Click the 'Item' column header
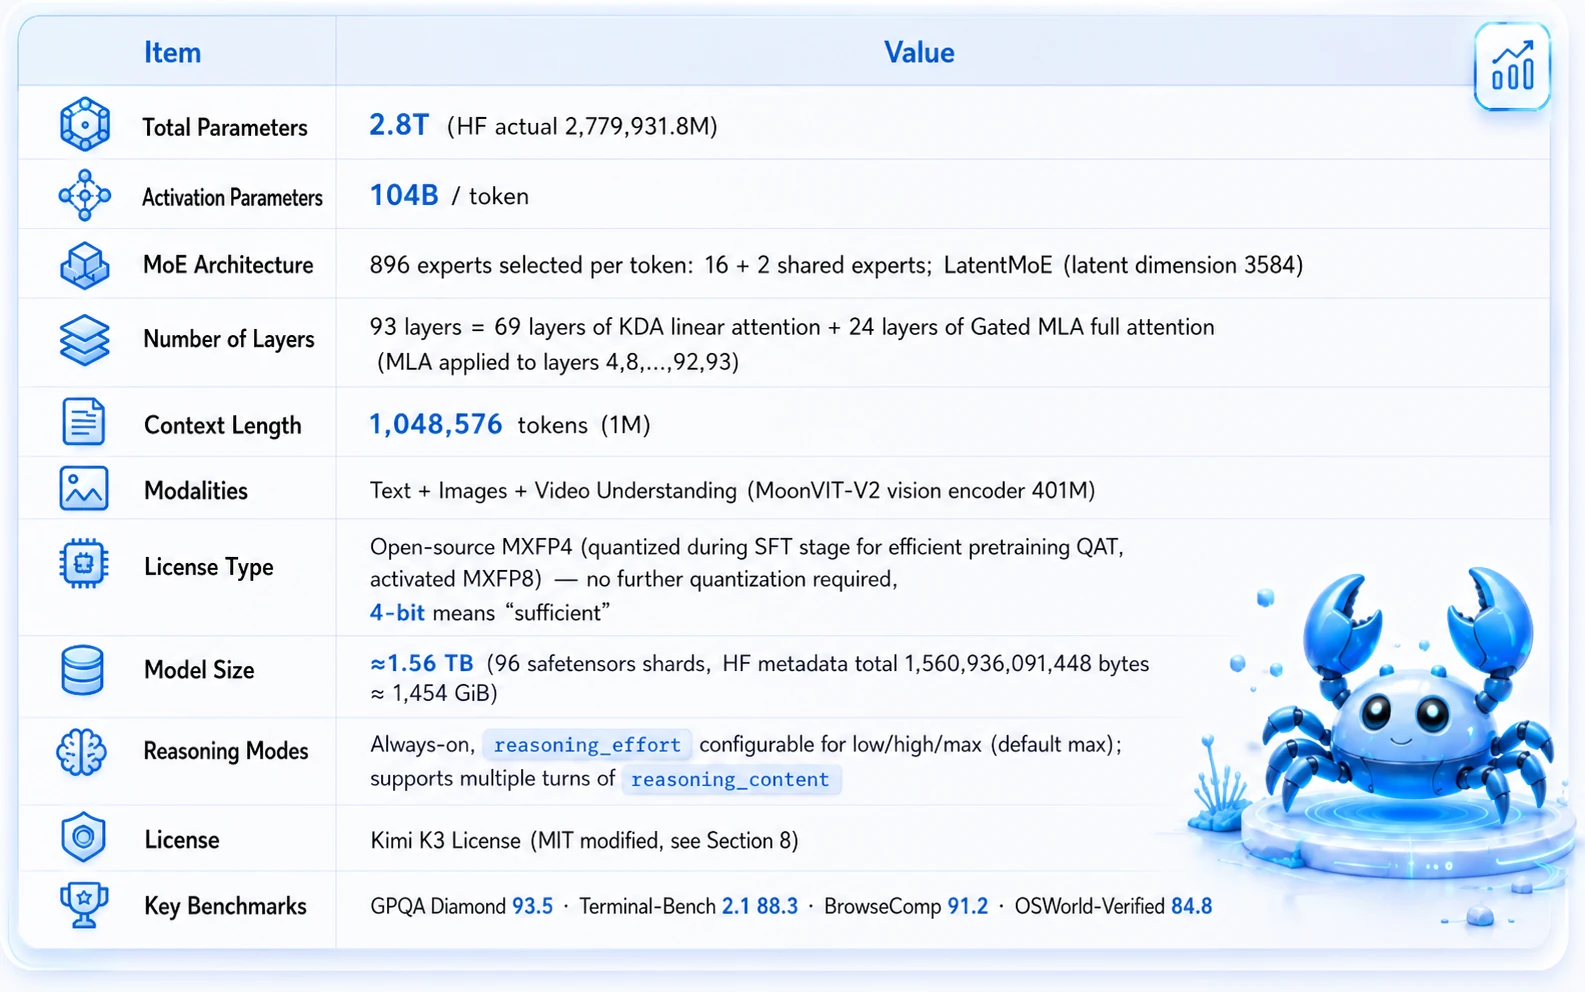 coord(172,52)
